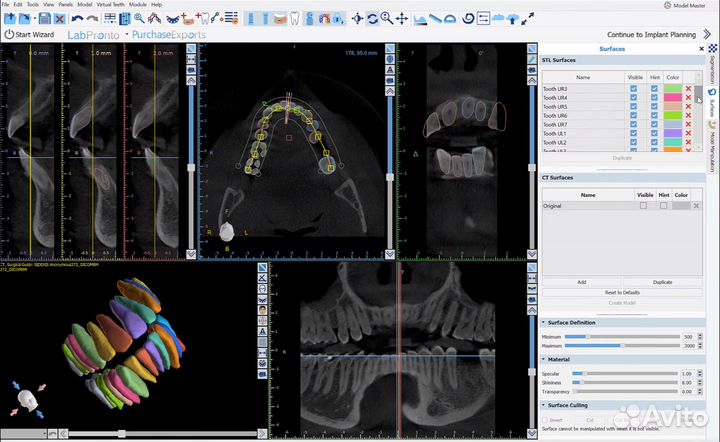720x442 pixels.
Task: Collapse the Material section
Action: pos(543,359)
